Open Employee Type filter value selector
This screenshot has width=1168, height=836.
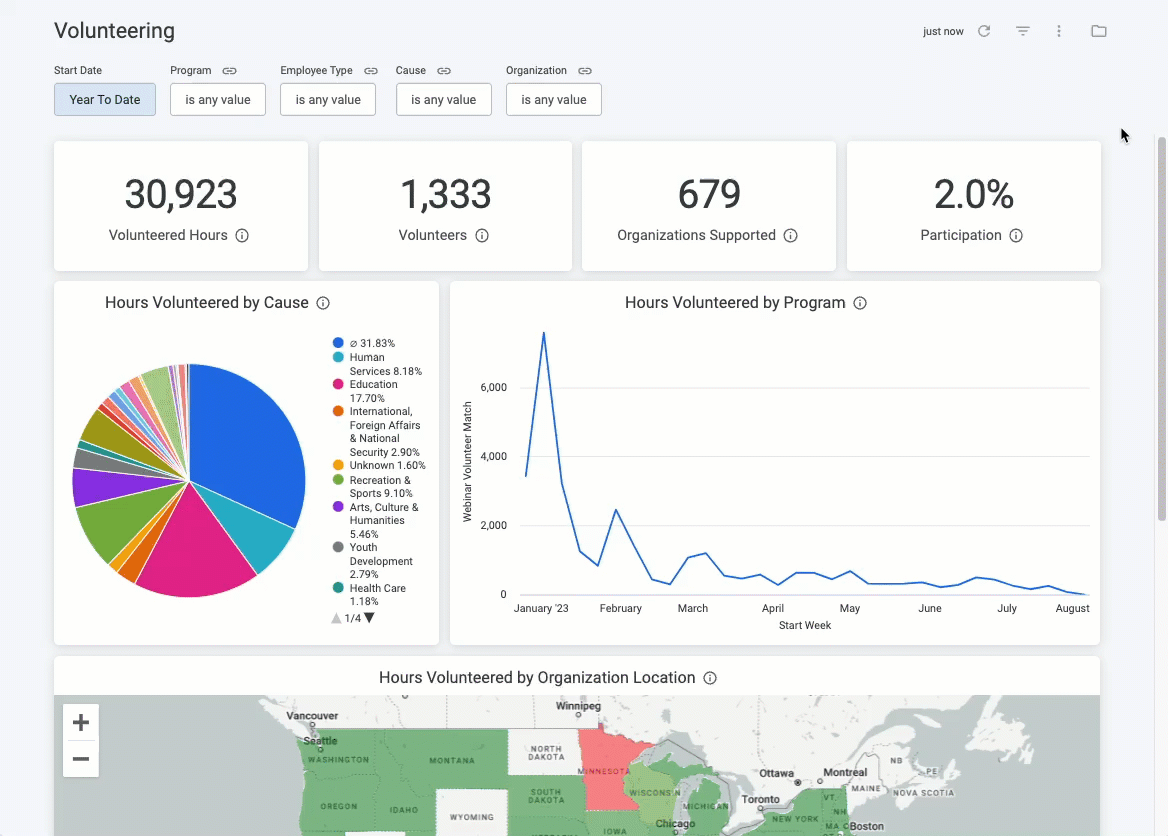click(328, 100)
